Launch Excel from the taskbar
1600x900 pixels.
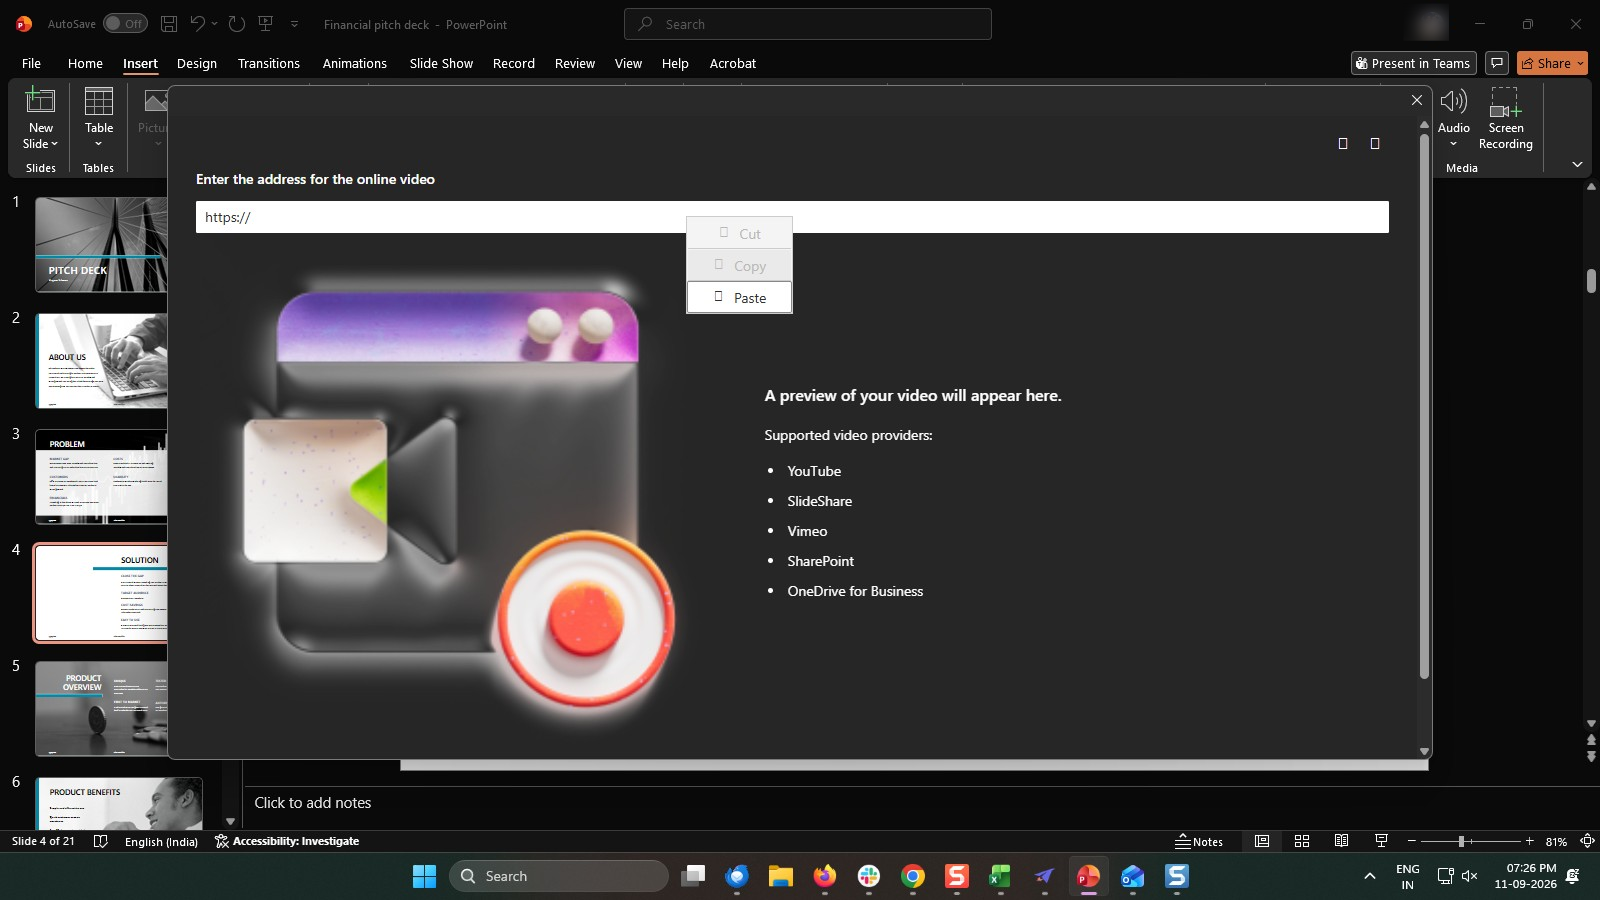pyautogui.click(x=999, y=876)
